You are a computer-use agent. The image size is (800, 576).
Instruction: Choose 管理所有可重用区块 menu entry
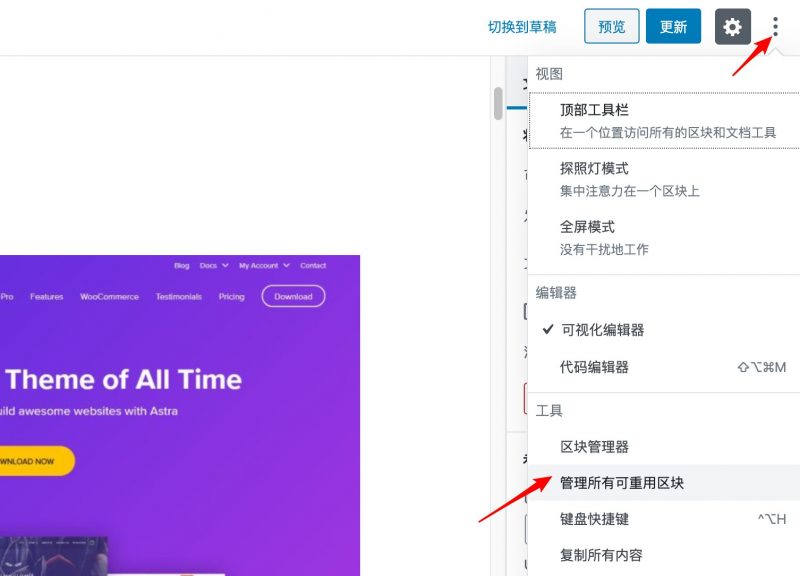pyautogui.click(x=665, y=483)
